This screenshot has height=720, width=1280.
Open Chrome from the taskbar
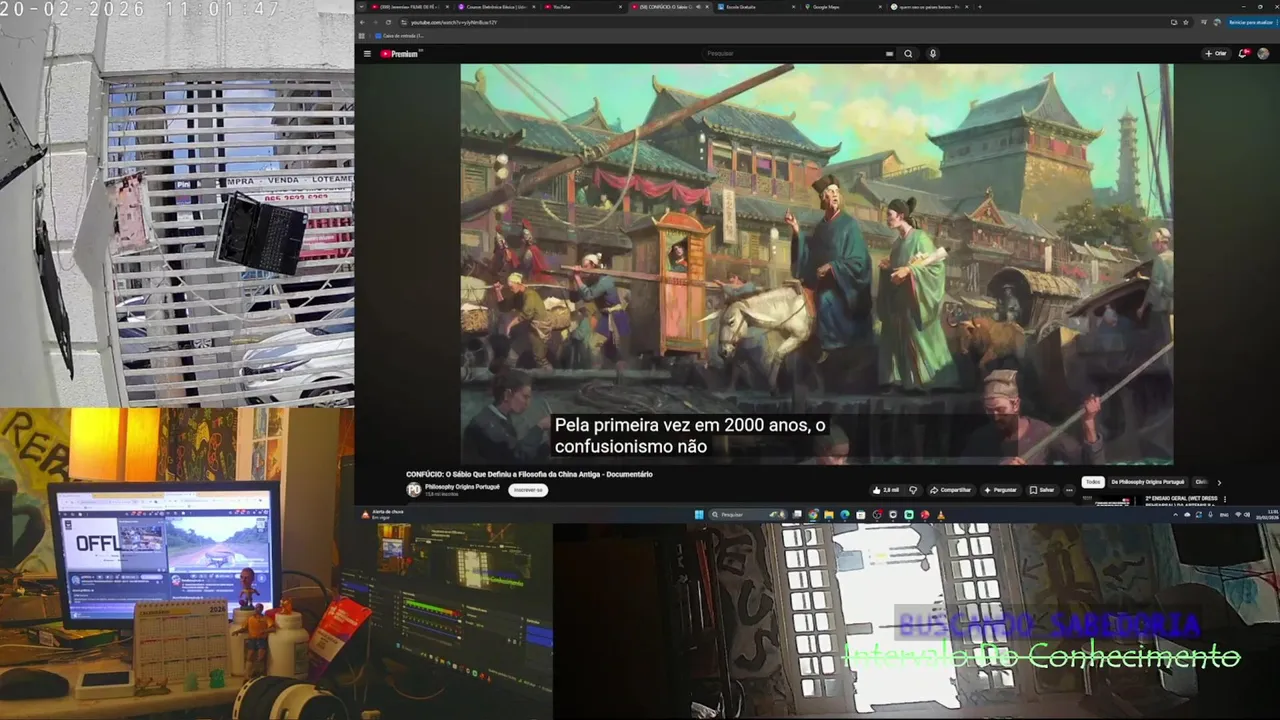coord(813,515)
